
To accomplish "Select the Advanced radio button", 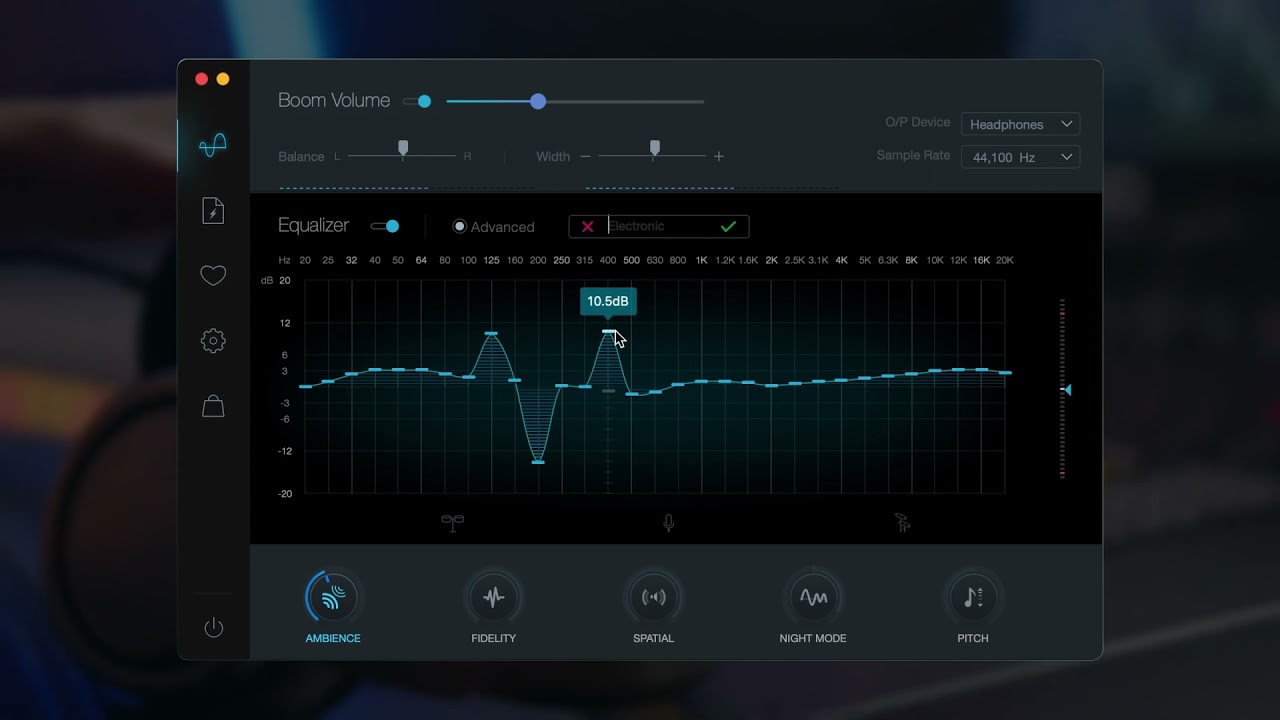I will point(460,227).
